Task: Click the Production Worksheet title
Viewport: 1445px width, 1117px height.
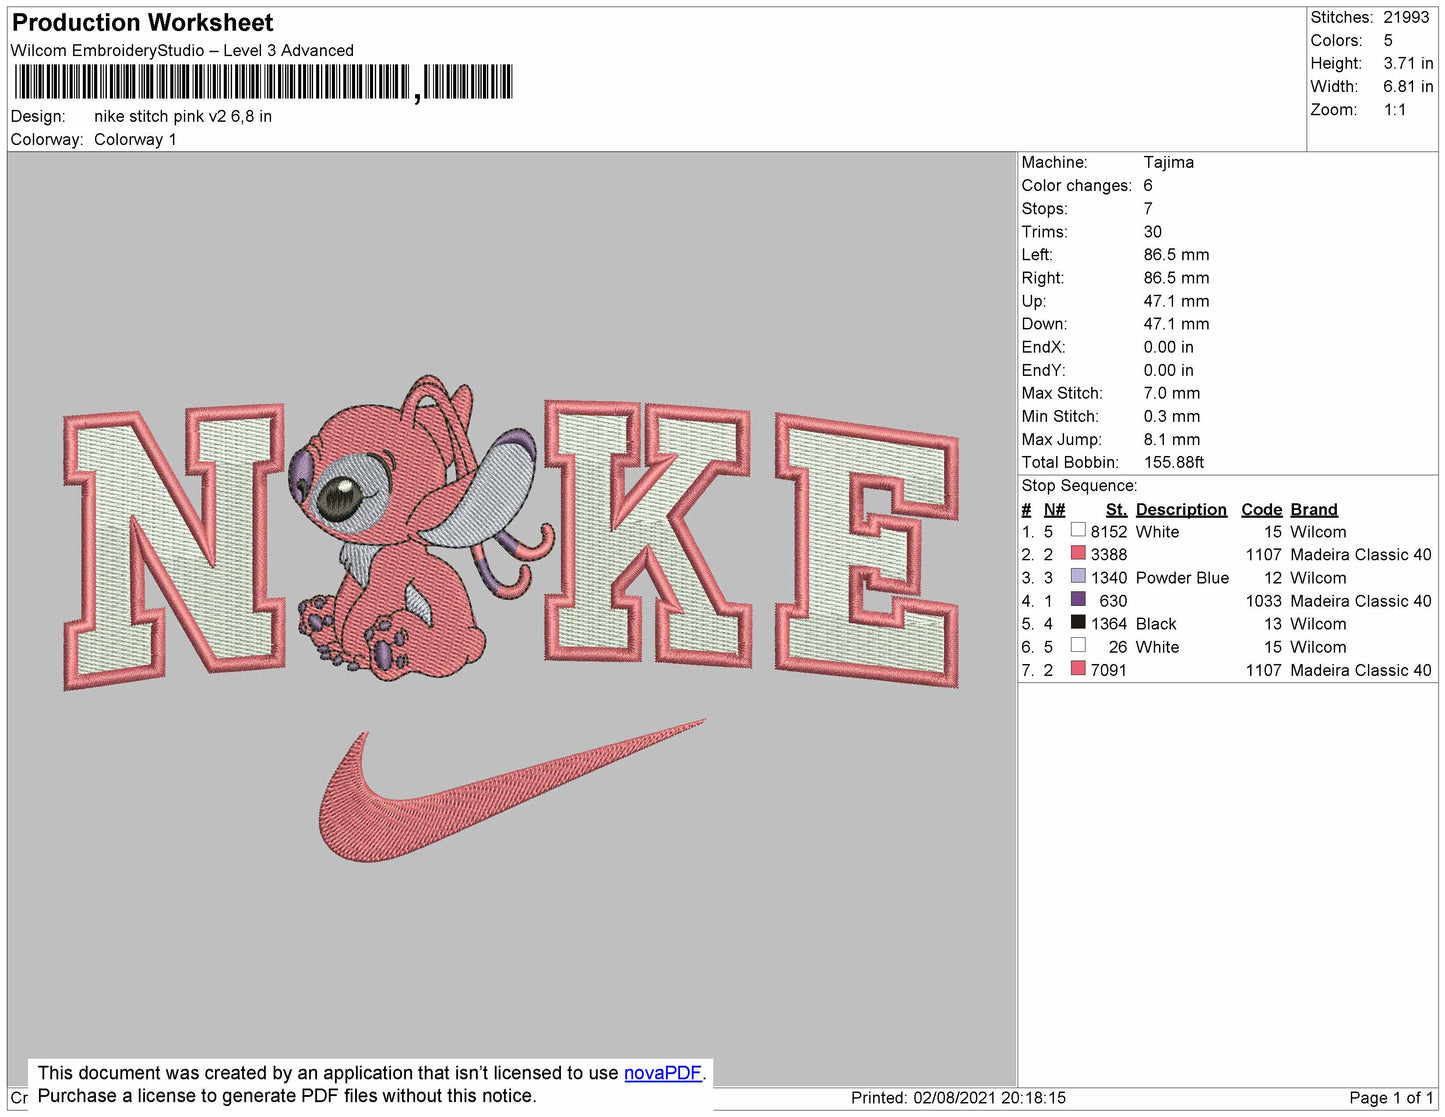Action: (x=142, y=22)
